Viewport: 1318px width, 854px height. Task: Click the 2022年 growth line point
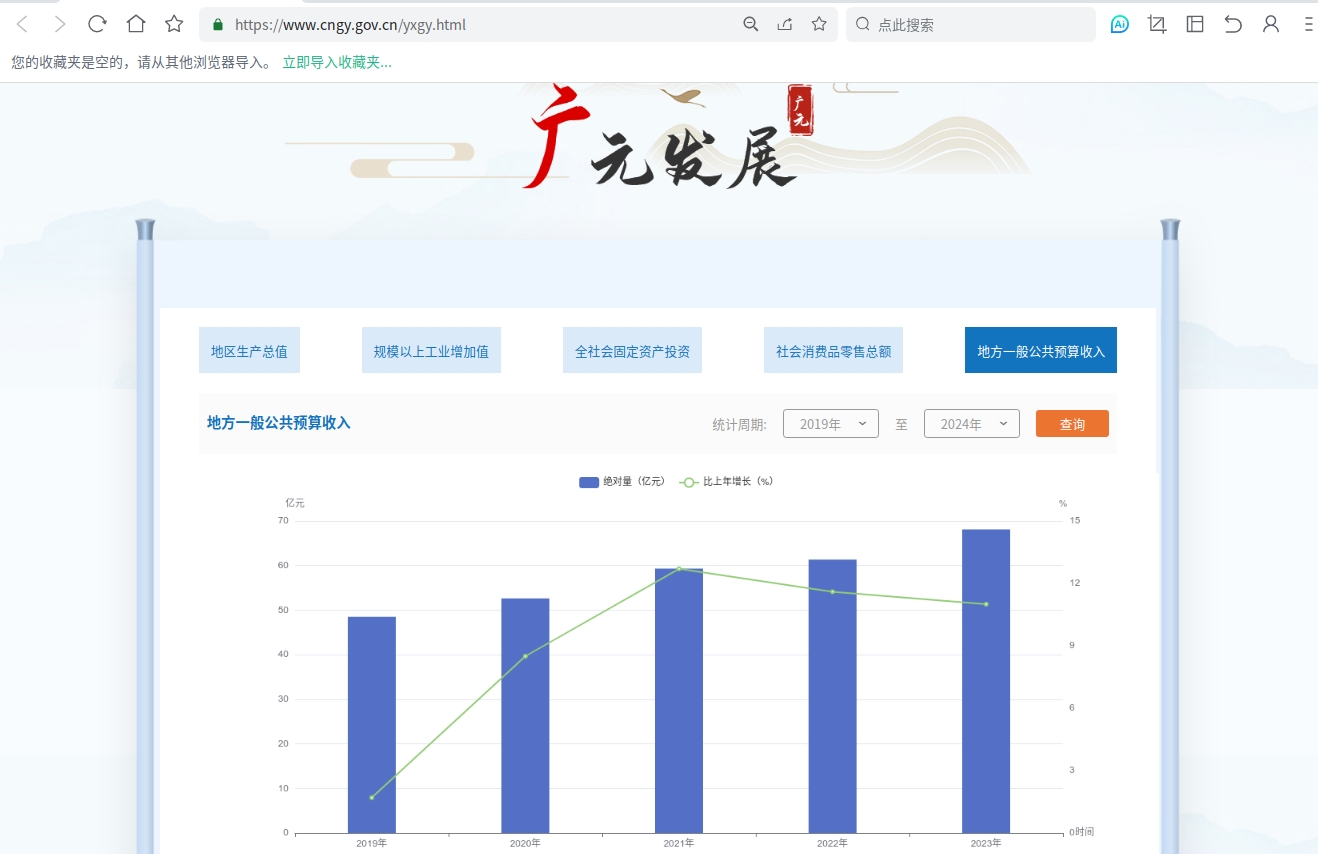tap(832, 591)
